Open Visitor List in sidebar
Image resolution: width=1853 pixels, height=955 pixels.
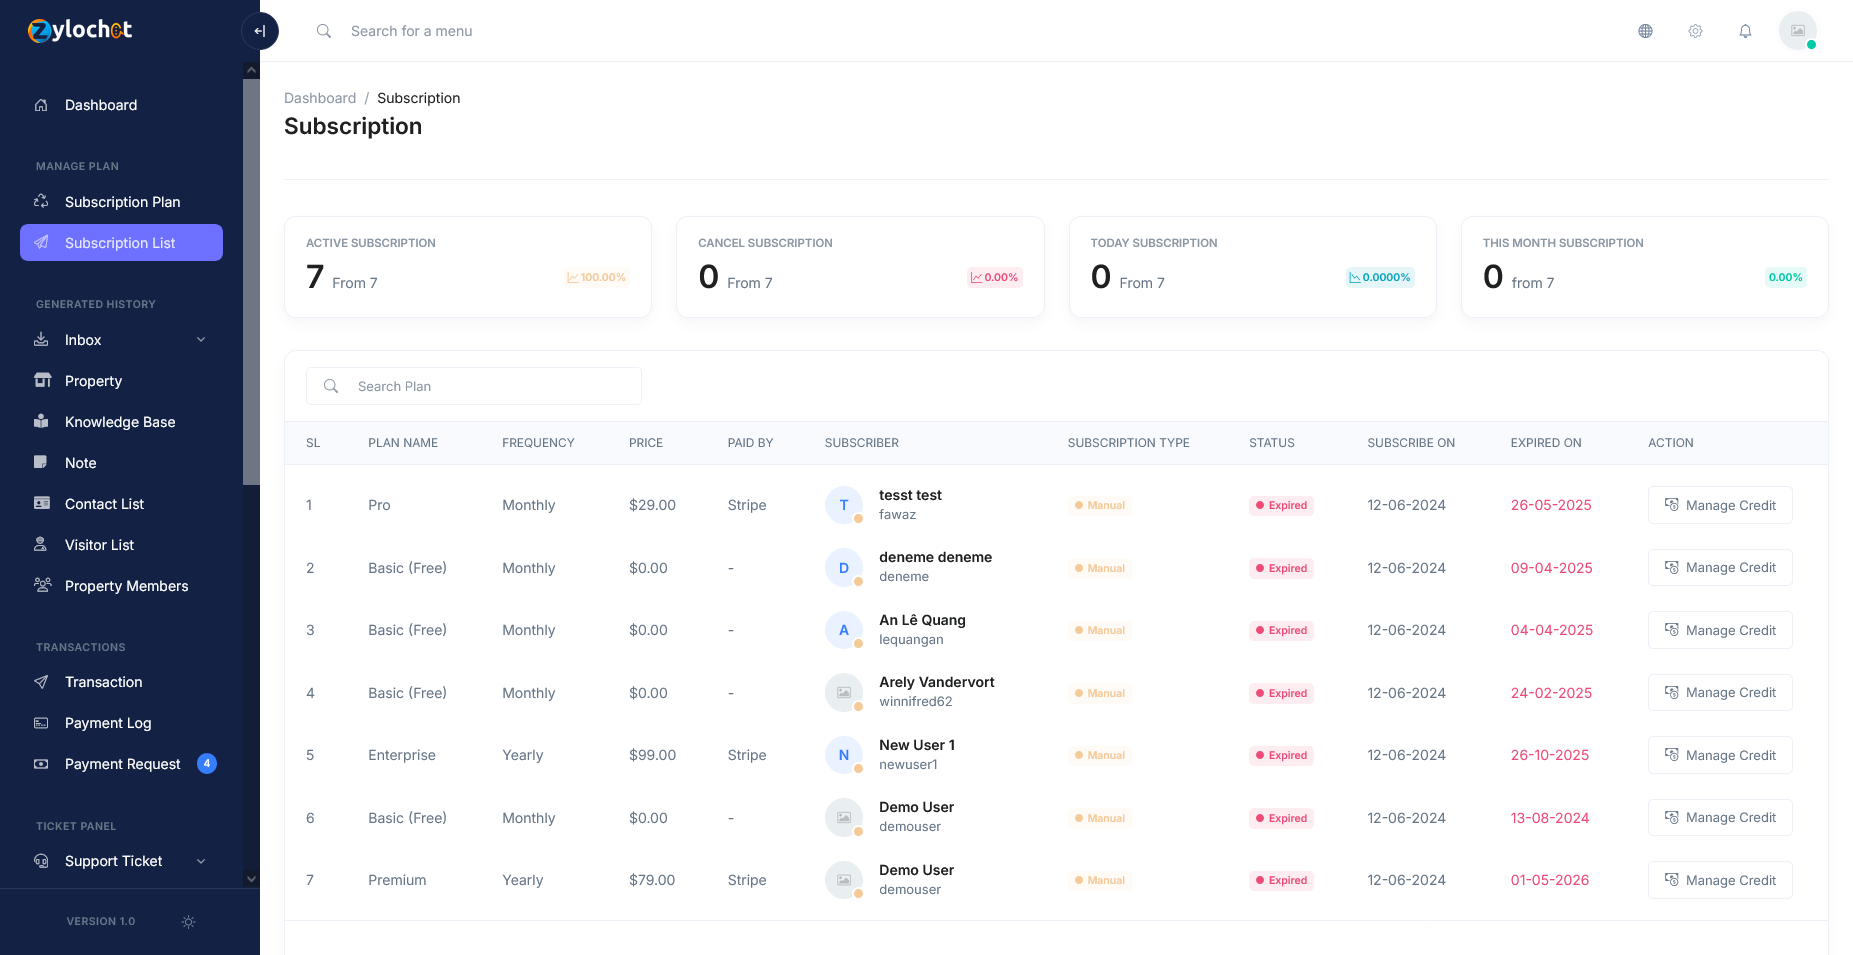point(121,545)
